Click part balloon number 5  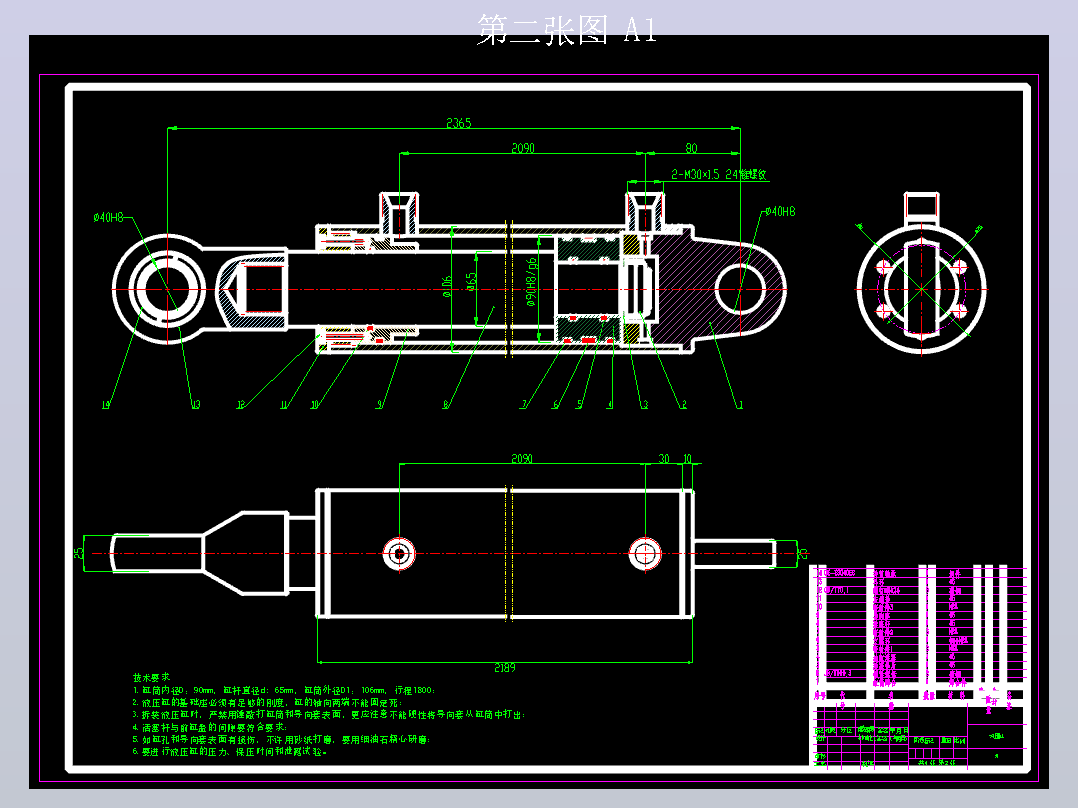(x=580, y=405)
